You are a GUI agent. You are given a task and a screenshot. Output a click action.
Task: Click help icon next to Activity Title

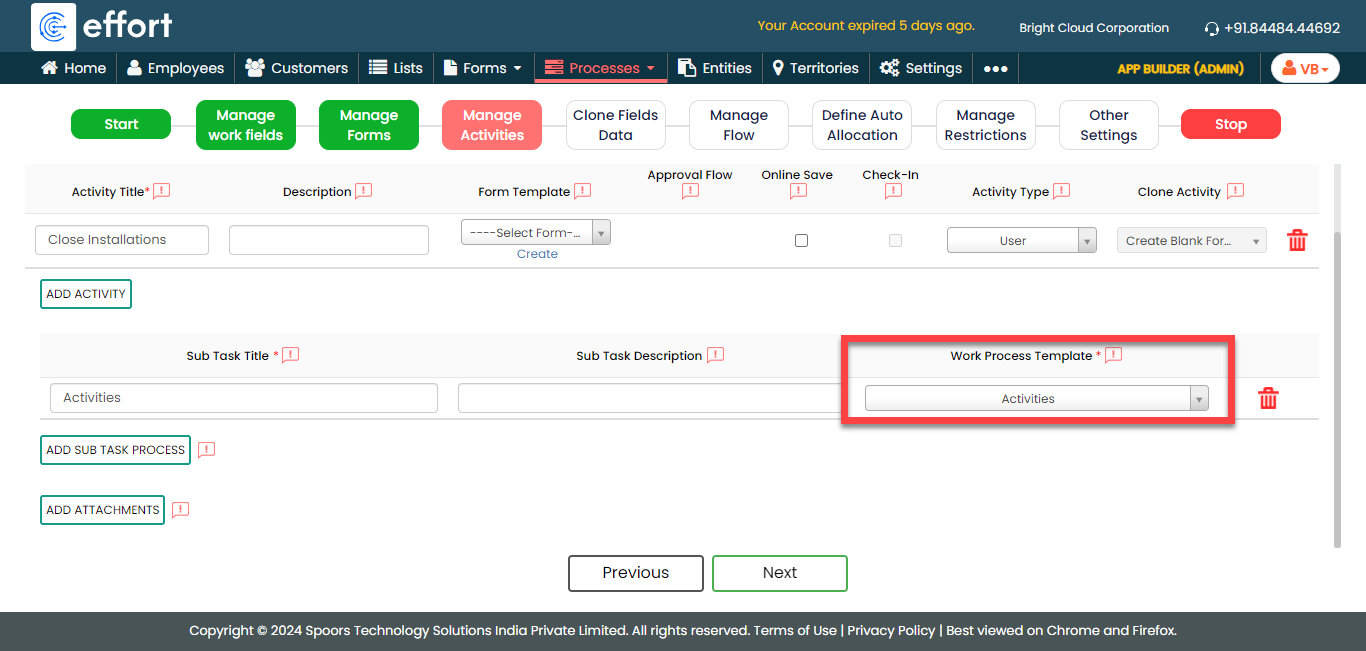click(162, 191)
